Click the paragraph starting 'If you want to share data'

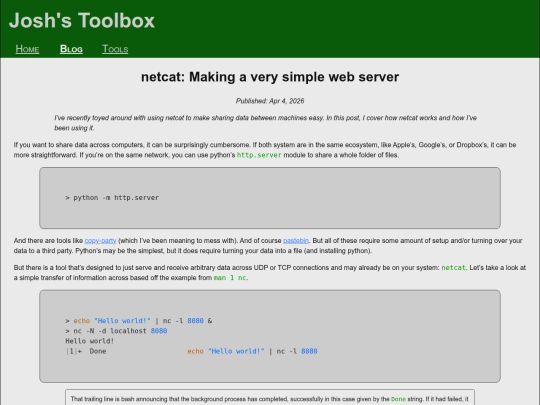pos(265,150)
